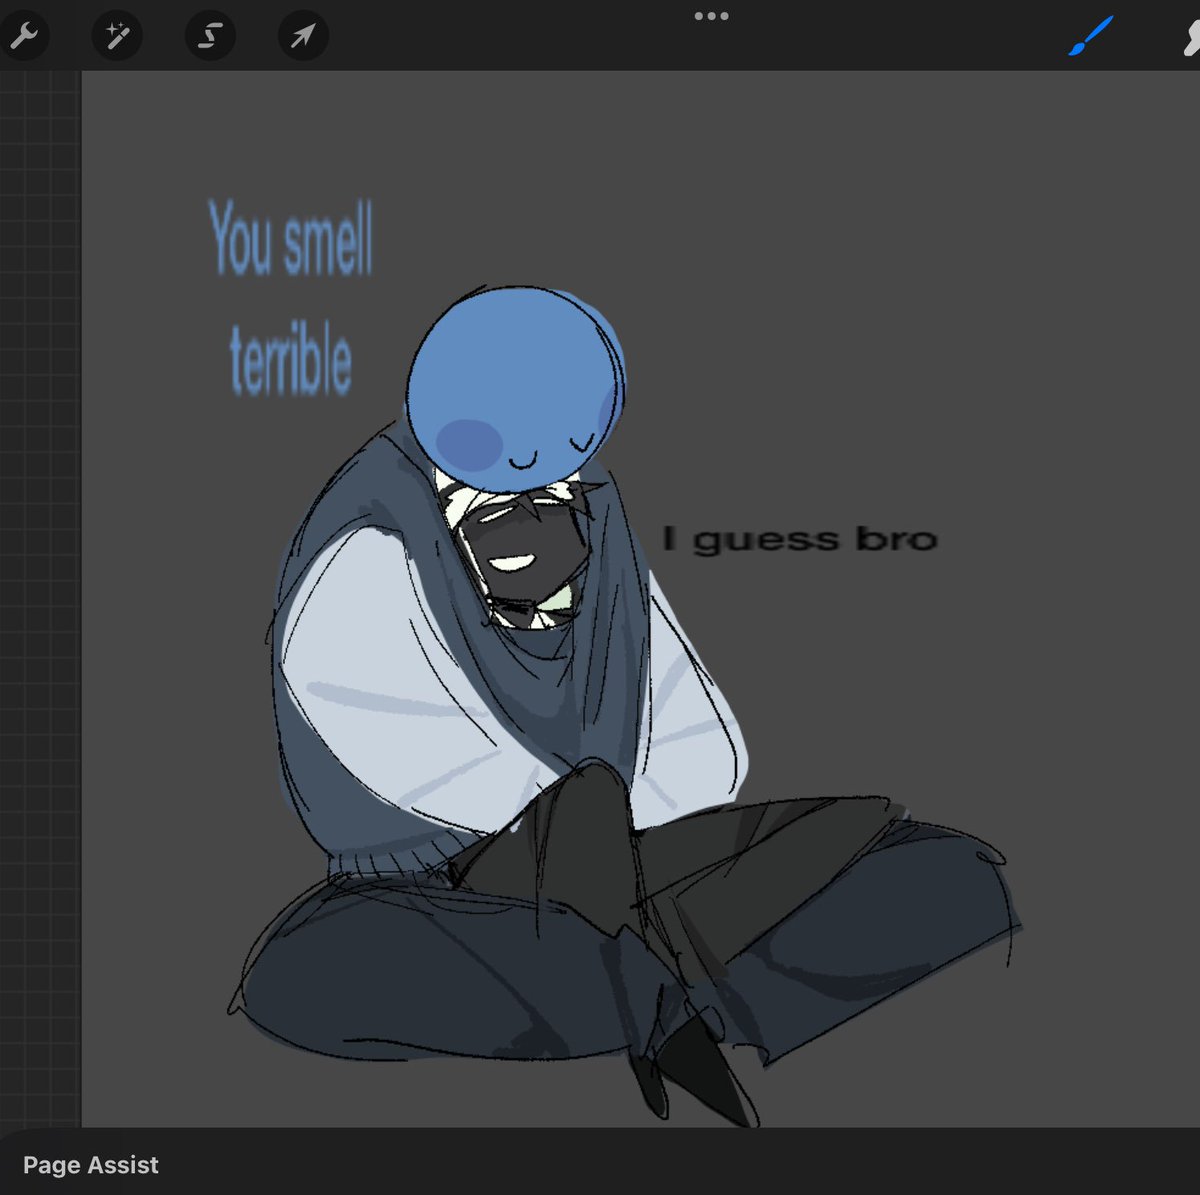Tap the "I guess bro" text
Viewport: 1200px width, 1195px height.
tap(801, 540)
